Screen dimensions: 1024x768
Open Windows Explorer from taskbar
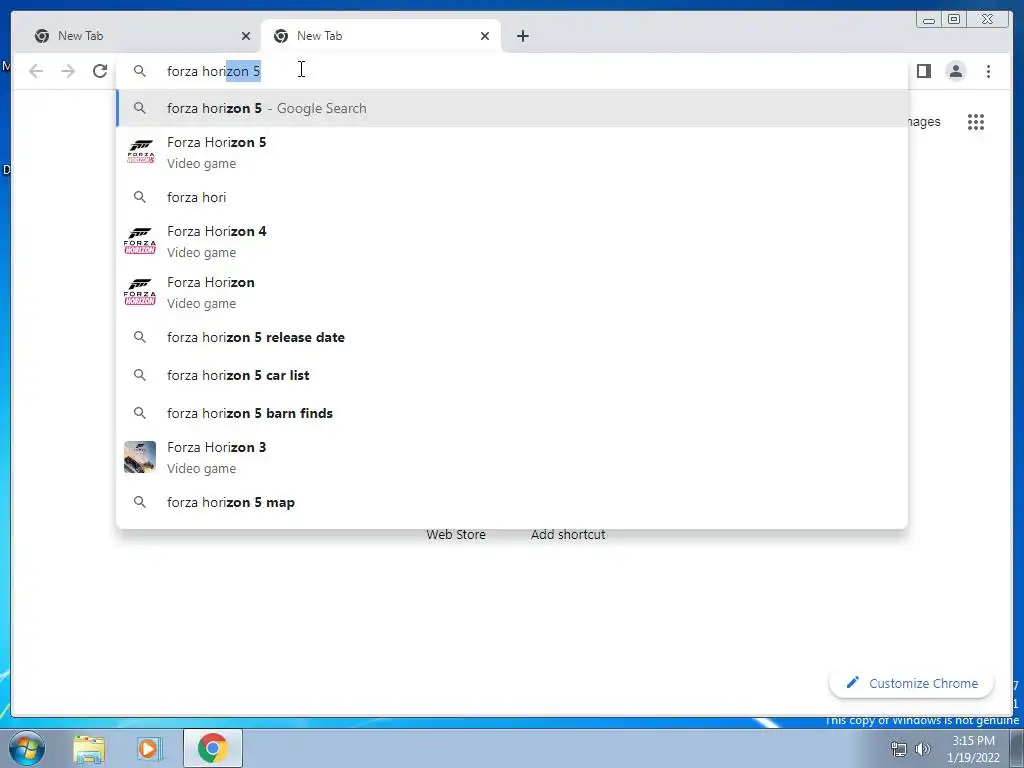(x=89, y=748)
